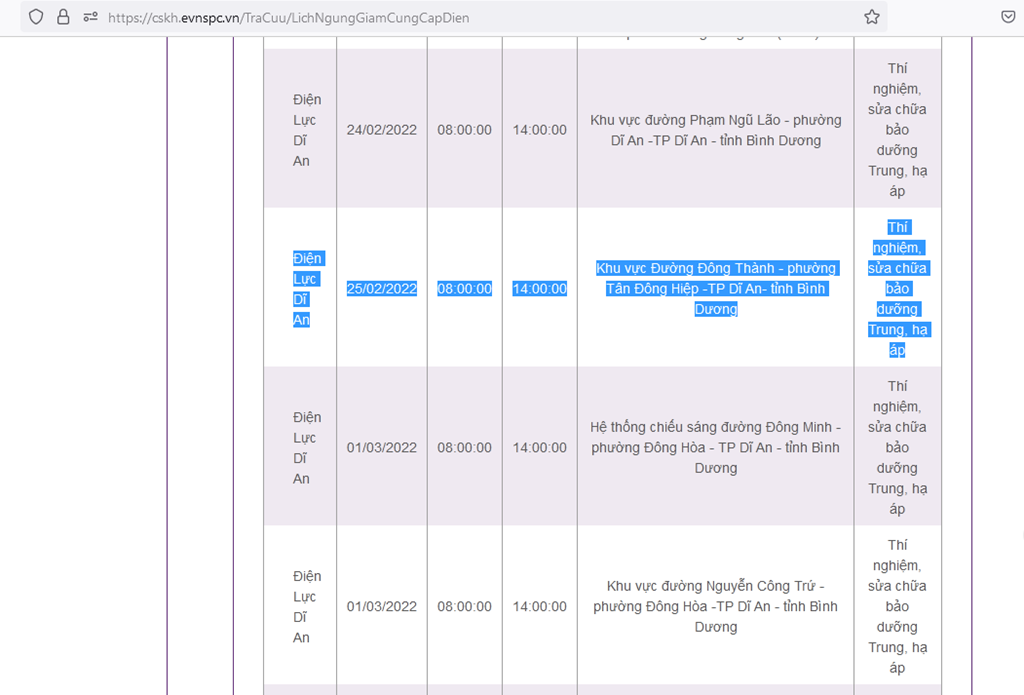
Task: Click highlighted end time 14:00:00
Action: pyautogui.click(x=539, y=289)
